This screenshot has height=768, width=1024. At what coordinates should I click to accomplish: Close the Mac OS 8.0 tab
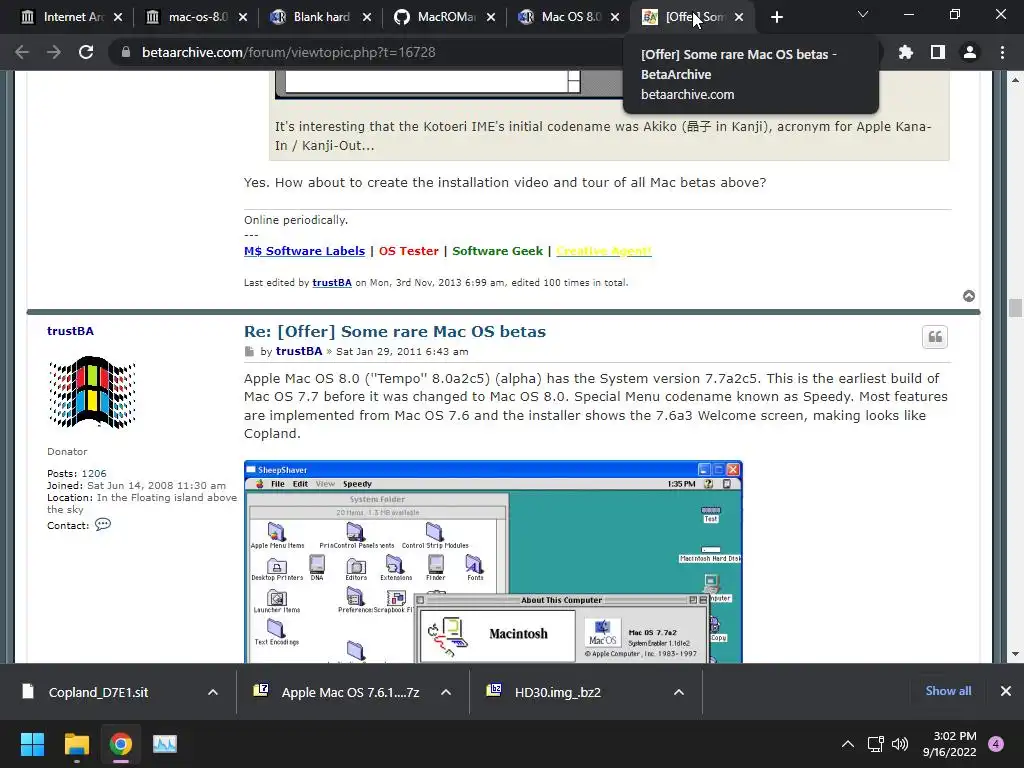tap(615, 17)
